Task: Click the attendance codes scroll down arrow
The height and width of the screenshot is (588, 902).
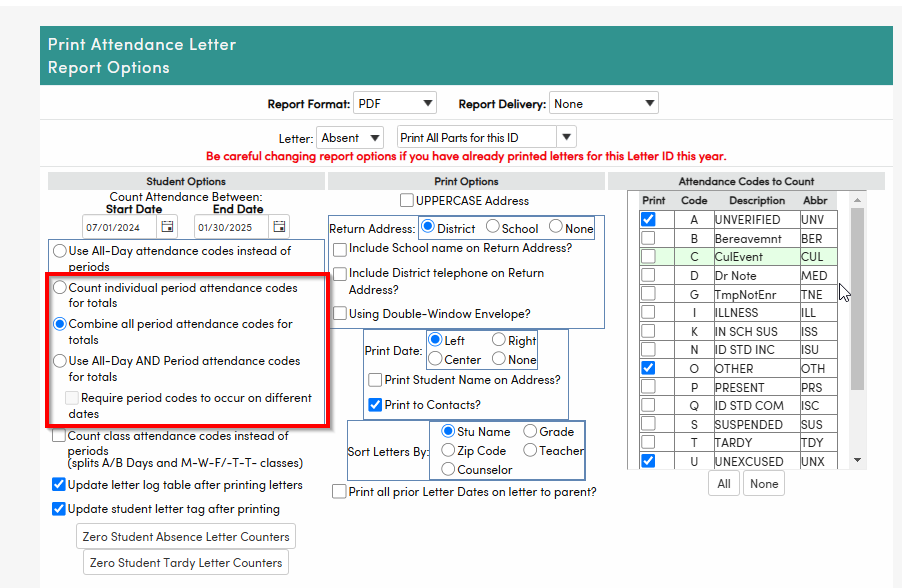Action: pyautogui.click(x=857, y=460)
